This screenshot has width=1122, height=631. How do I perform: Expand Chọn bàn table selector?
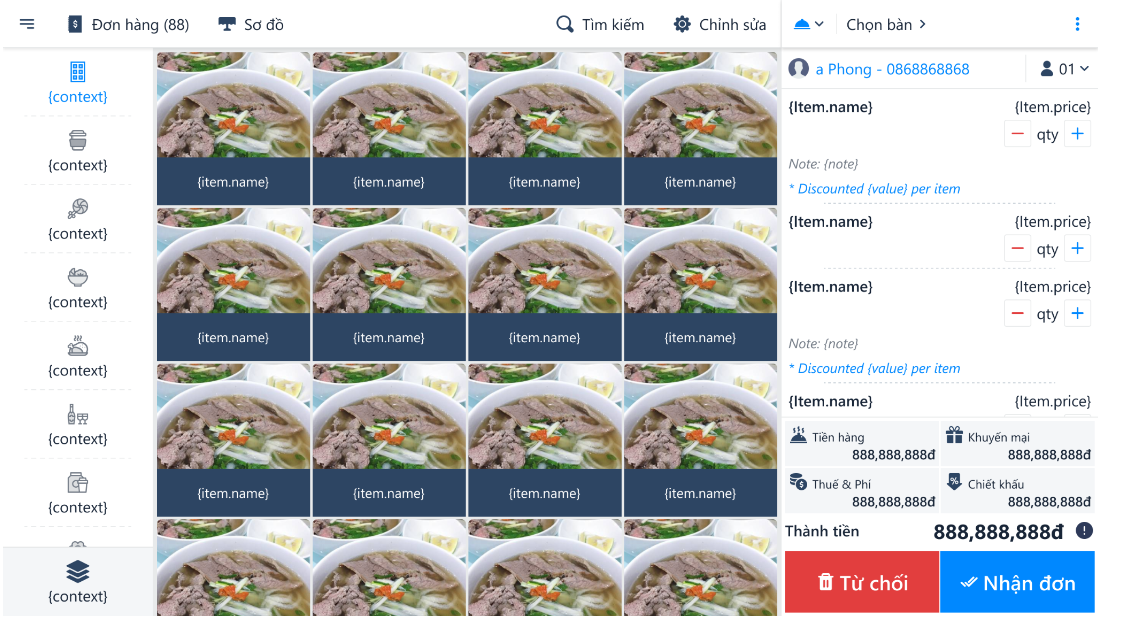coord(886,24)
